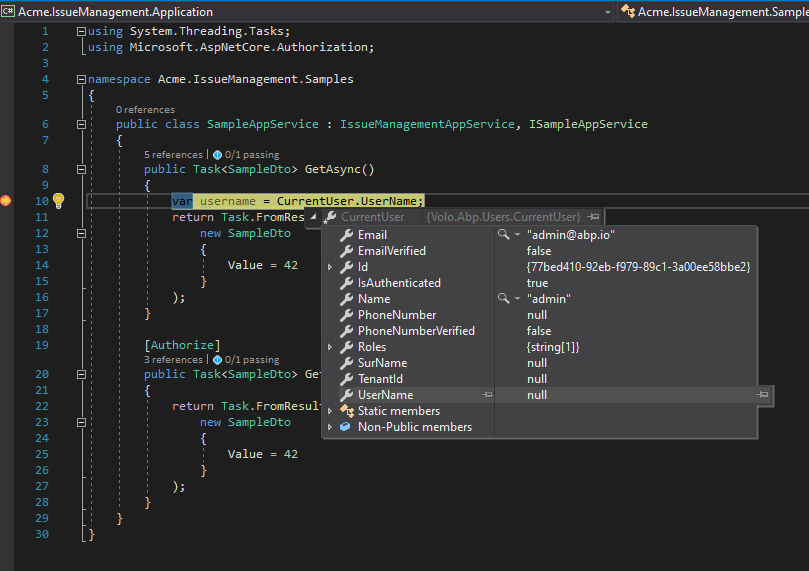Screen dimensions: 809x571
Task: Collapse the namespace block on line 4
Action: (x=81, y=79)
